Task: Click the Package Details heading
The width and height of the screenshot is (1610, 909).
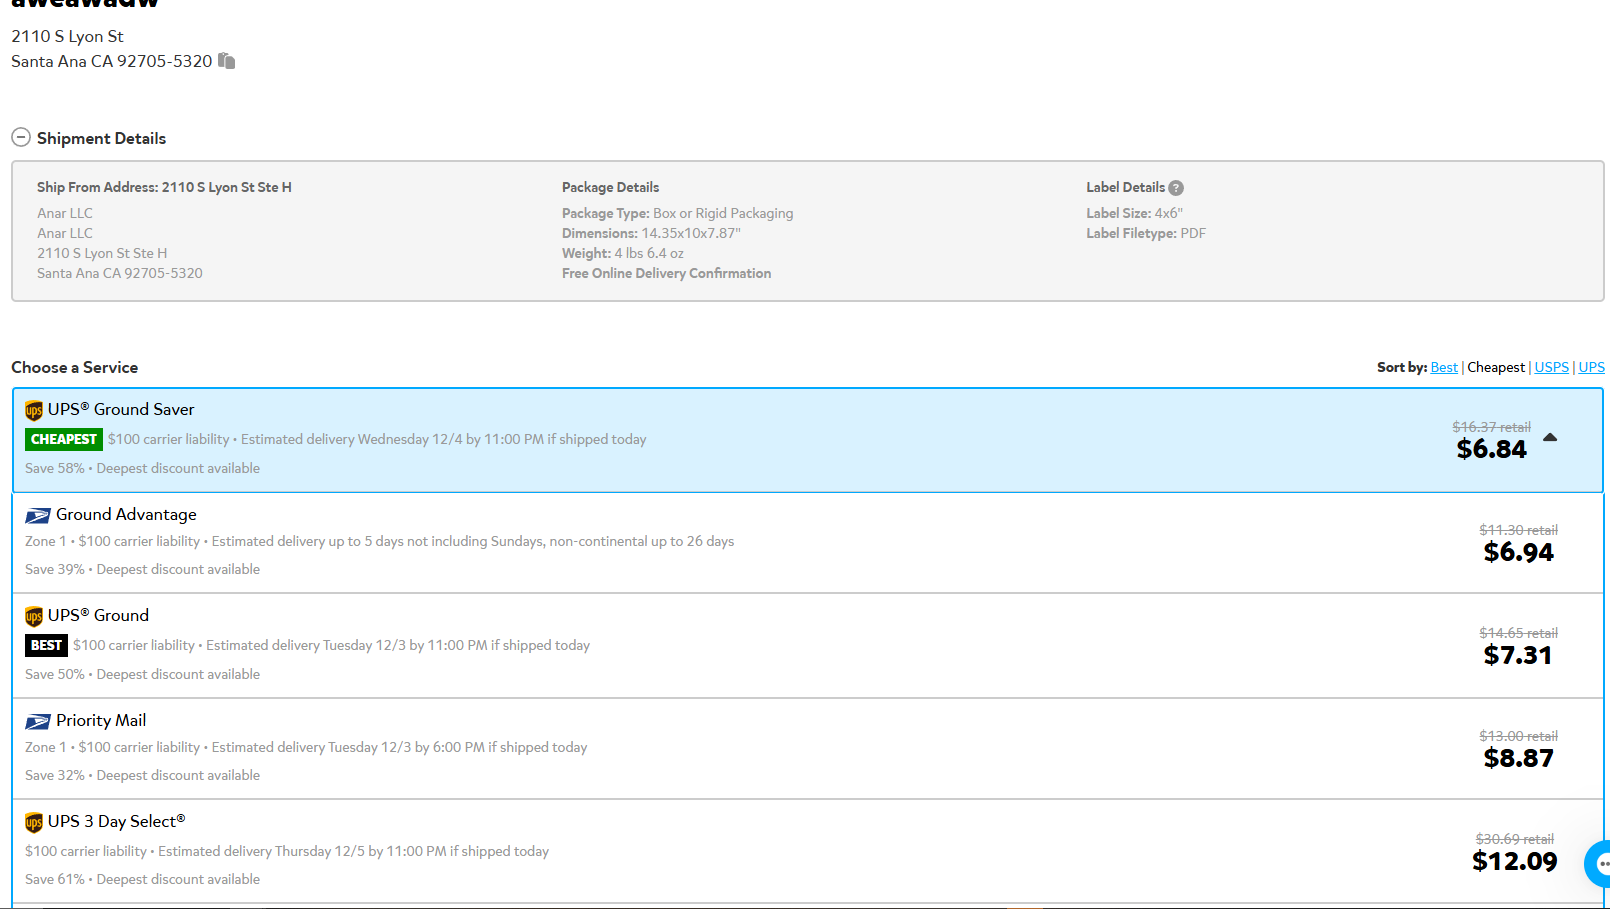Action: 610,187
